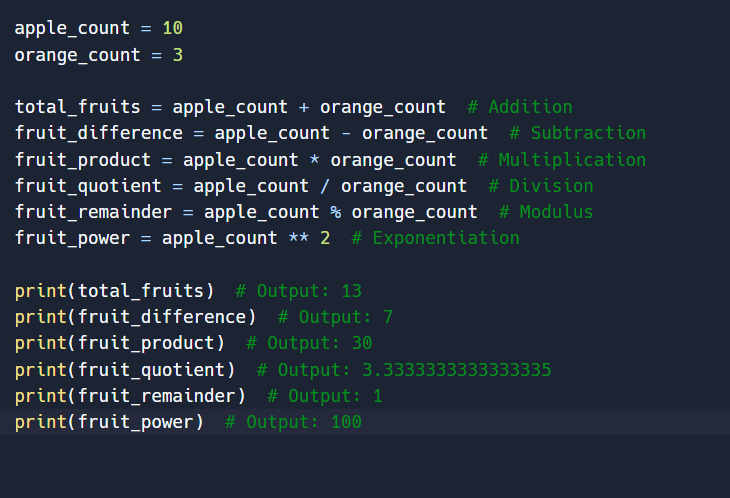Click the '# Division' comment
Image resolution: width=730 pixels, height=498 pixels.
(540, 186)
